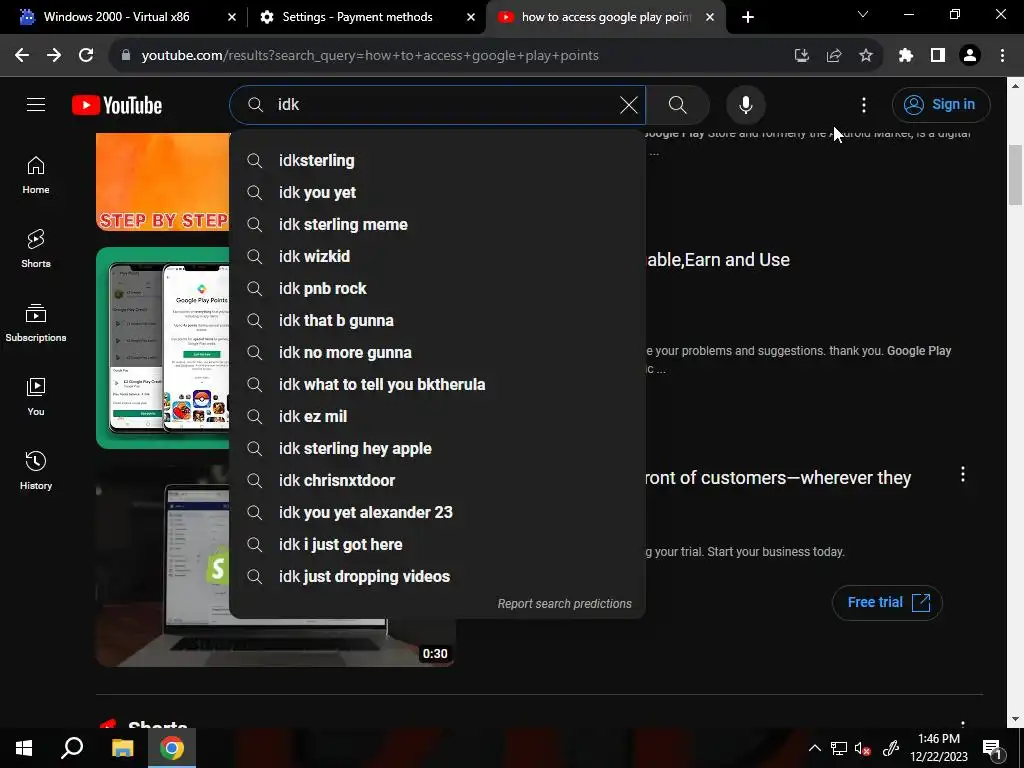1024x768 pixels.
Task: Click the Chrome taskbar icon
Action: click(x=172, y=748)
